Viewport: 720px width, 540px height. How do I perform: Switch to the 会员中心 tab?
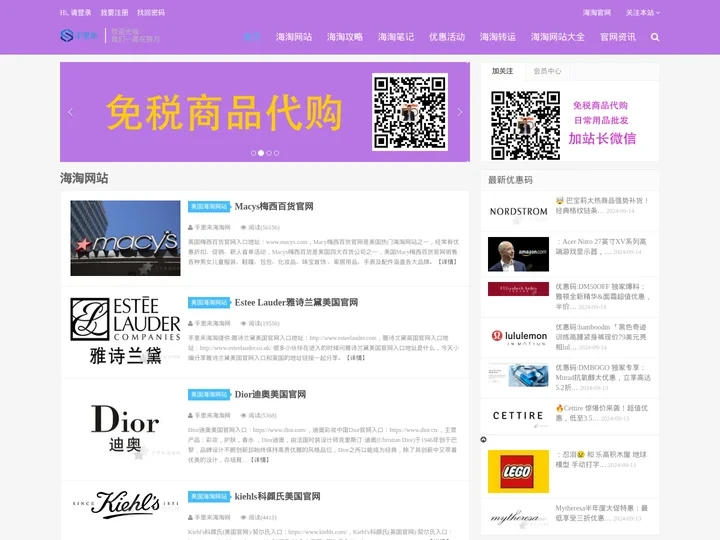click(547, 71)
